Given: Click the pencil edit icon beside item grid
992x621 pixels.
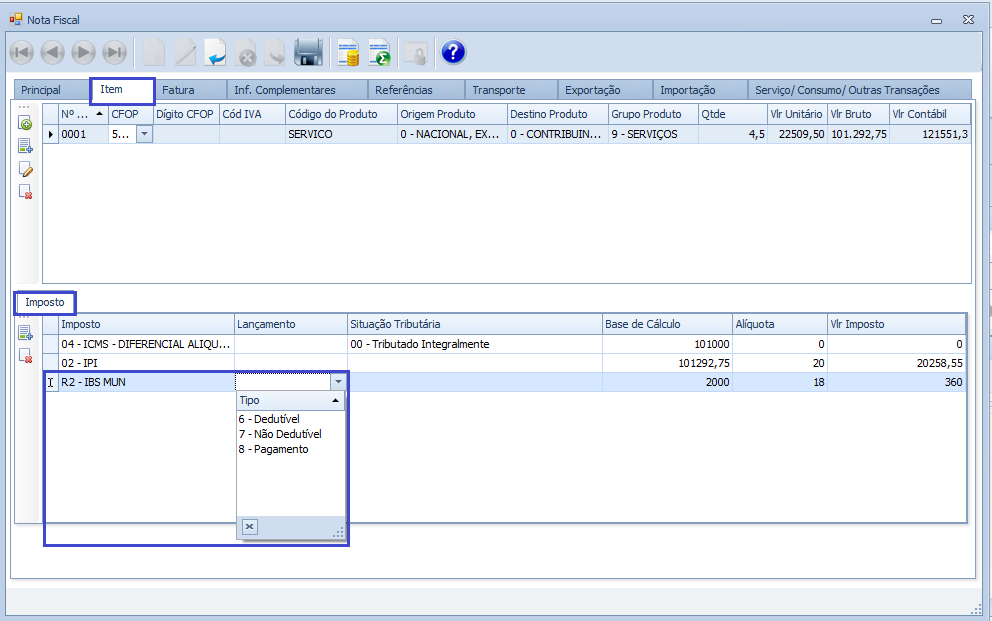Looking at the screenshot, I should (26, 168).
